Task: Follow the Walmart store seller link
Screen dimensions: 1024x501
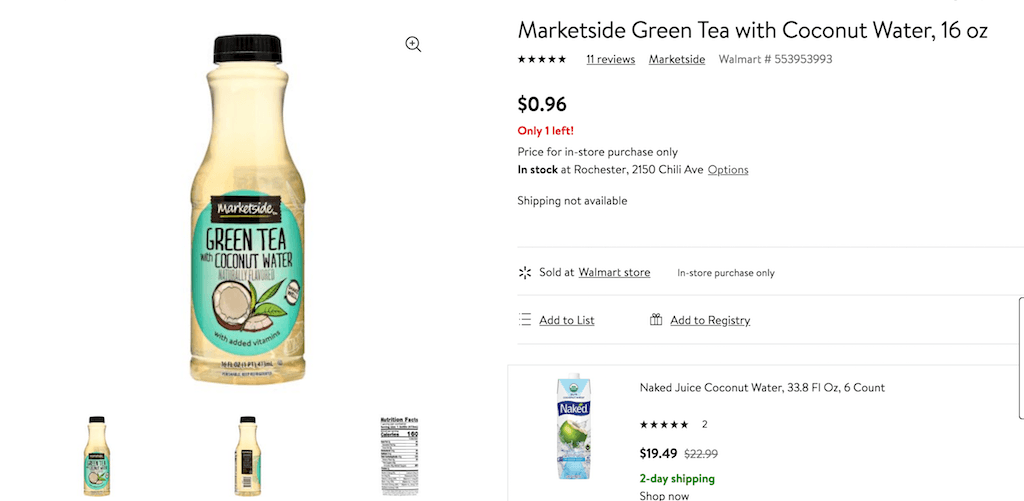Action: click(614, 272)
